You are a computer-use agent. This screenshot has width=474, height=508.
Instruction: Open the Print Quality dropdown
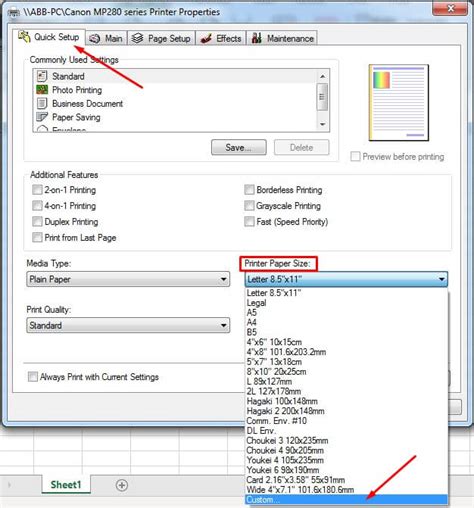pyautogui.click(x=128, y=325)
